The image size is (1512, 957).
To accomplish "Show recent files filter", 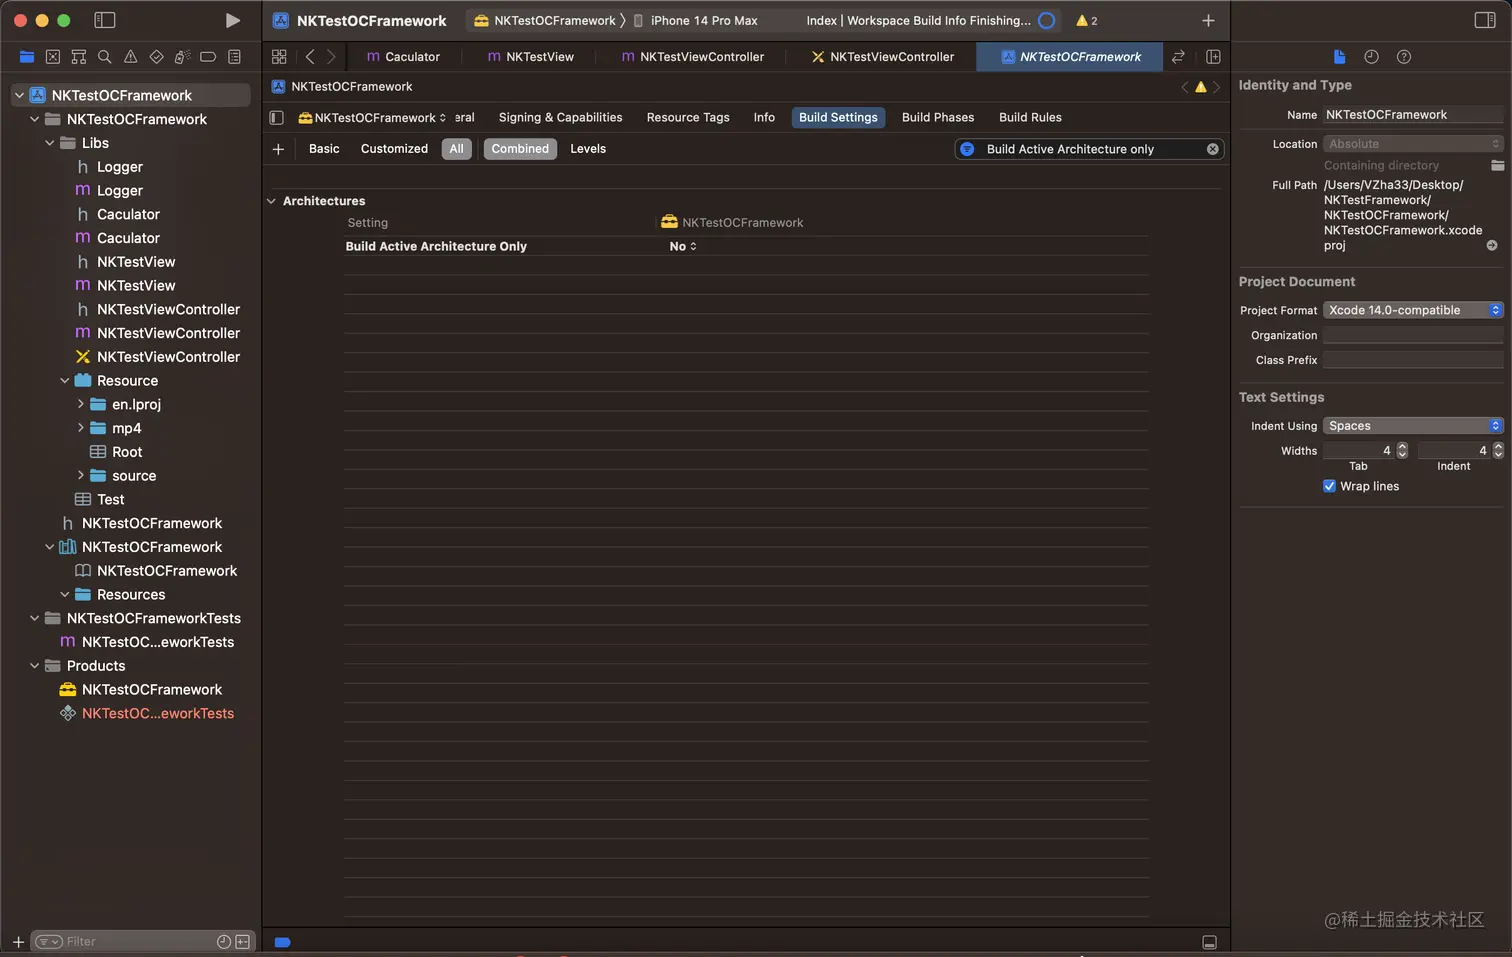I will pos(224,942).
